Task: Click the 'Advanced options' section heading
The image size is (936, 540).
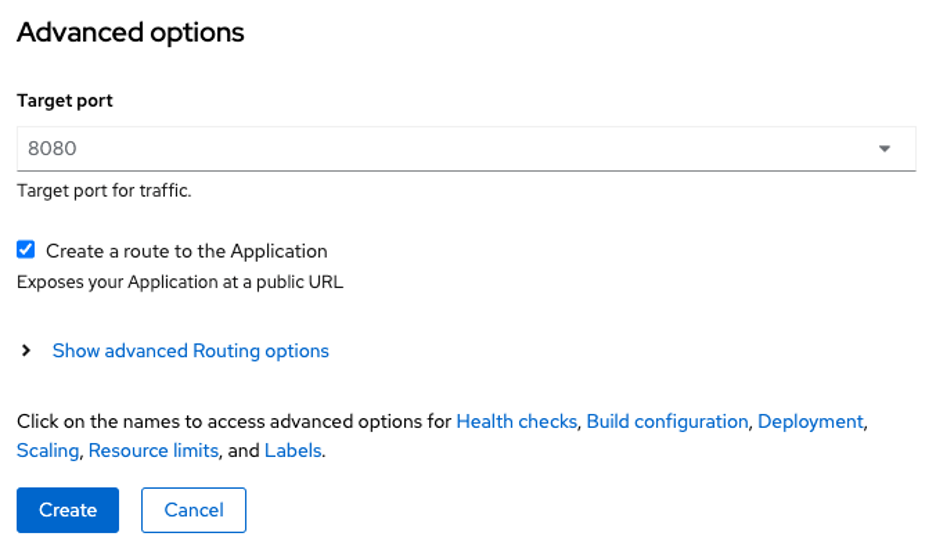Action: tap(130, 32)
